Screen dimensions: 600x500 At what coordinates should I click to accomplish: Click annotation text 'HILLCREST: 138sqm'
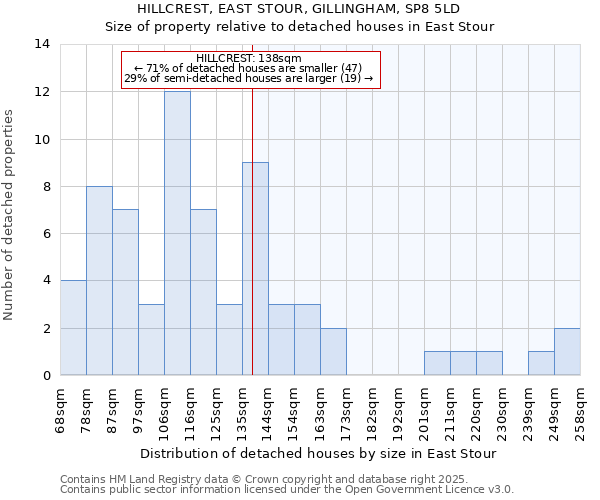click(249, 58)
